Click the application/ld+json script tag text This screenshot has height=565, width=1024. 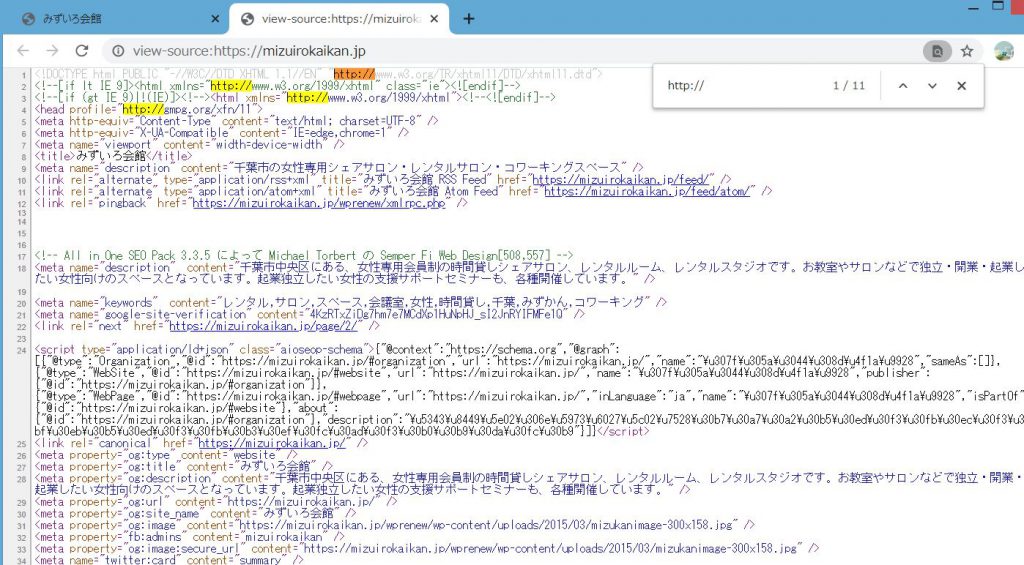(x=204, y=349)
